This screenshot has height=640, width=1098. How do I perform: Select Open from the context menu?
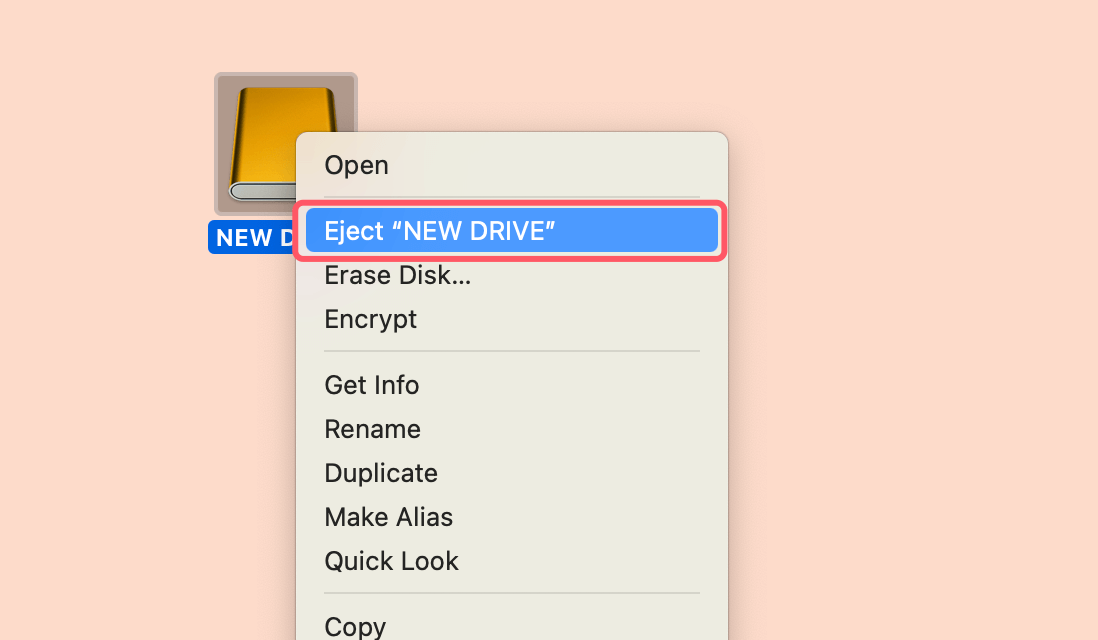[356, 165]
